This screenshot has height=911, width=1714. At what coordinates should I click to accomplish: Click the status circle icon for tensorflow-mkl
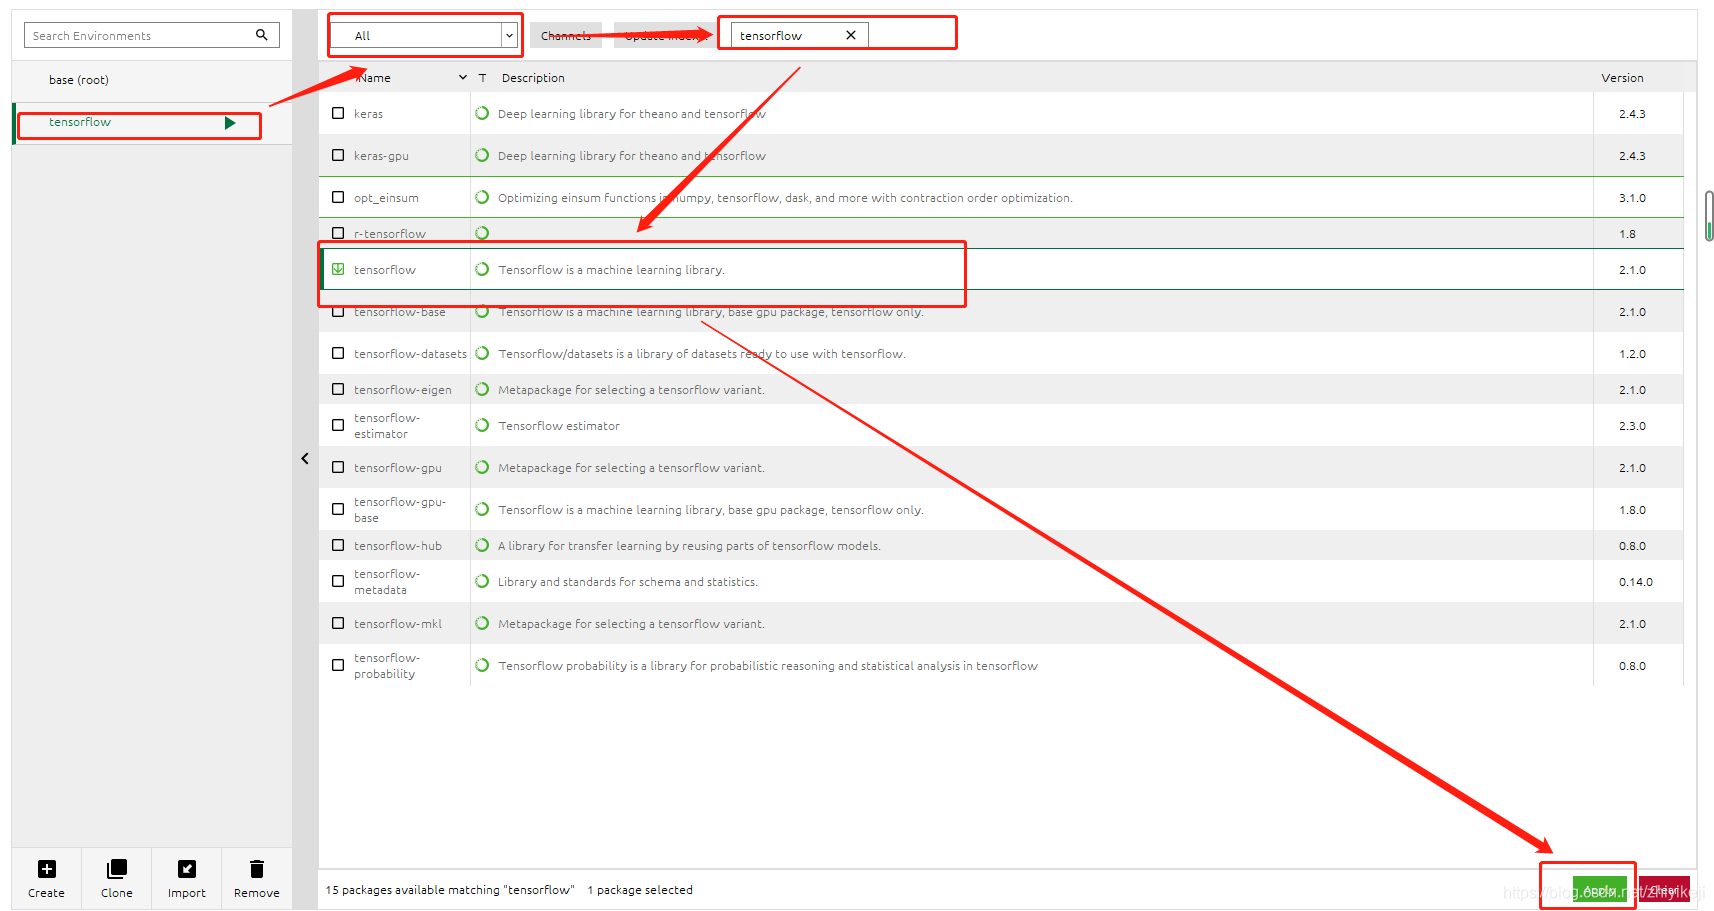pyautogui.click(x=482, y=623)
